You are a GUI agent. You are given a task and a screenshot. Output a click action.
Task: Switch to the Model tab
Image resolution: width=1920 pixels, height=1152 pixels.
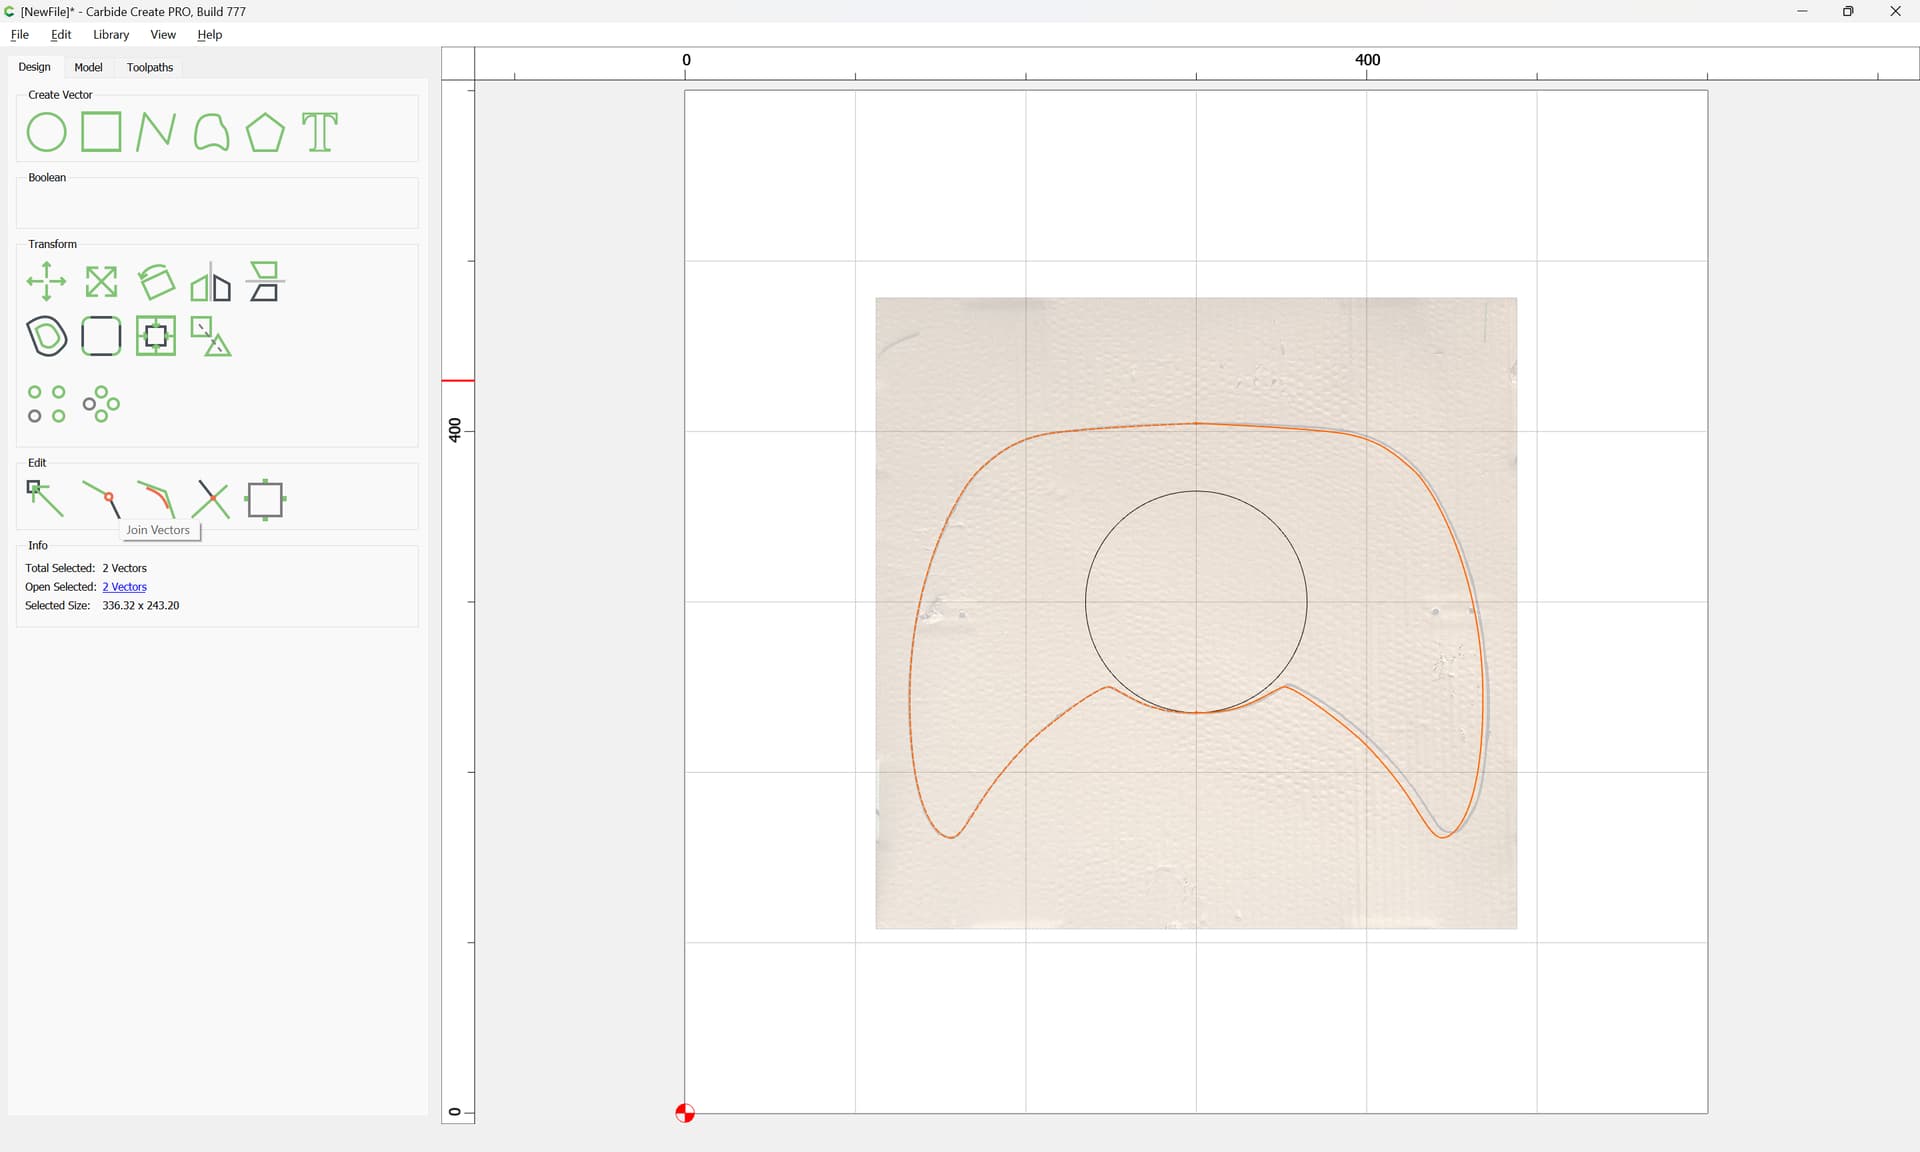[x=88, y=67]
